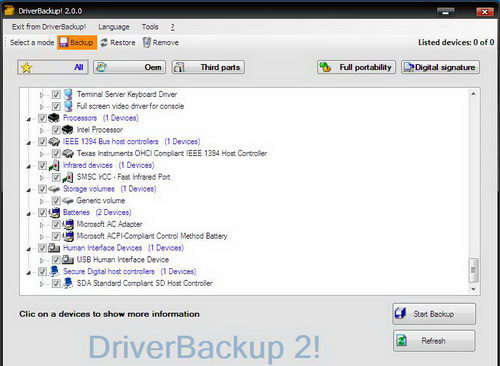Image resolution: width=500 pixels, height=366 pixels.
Task: Uncheck Terminal Server Keyboard Driver checkbox
Action: tap(56, 95)
